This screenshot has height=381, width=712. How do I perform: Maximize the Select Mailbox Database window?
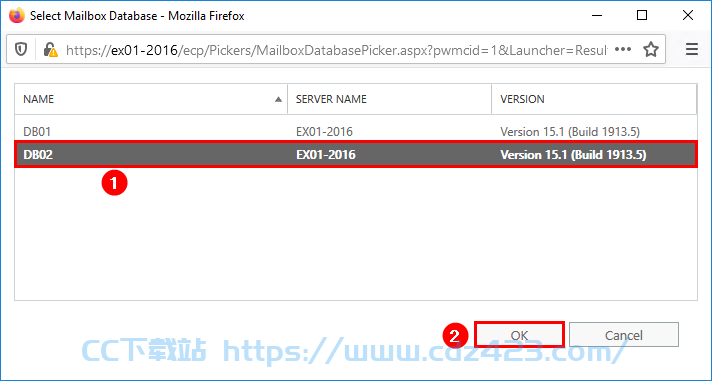pyautogui.click(x=642, y=15)
